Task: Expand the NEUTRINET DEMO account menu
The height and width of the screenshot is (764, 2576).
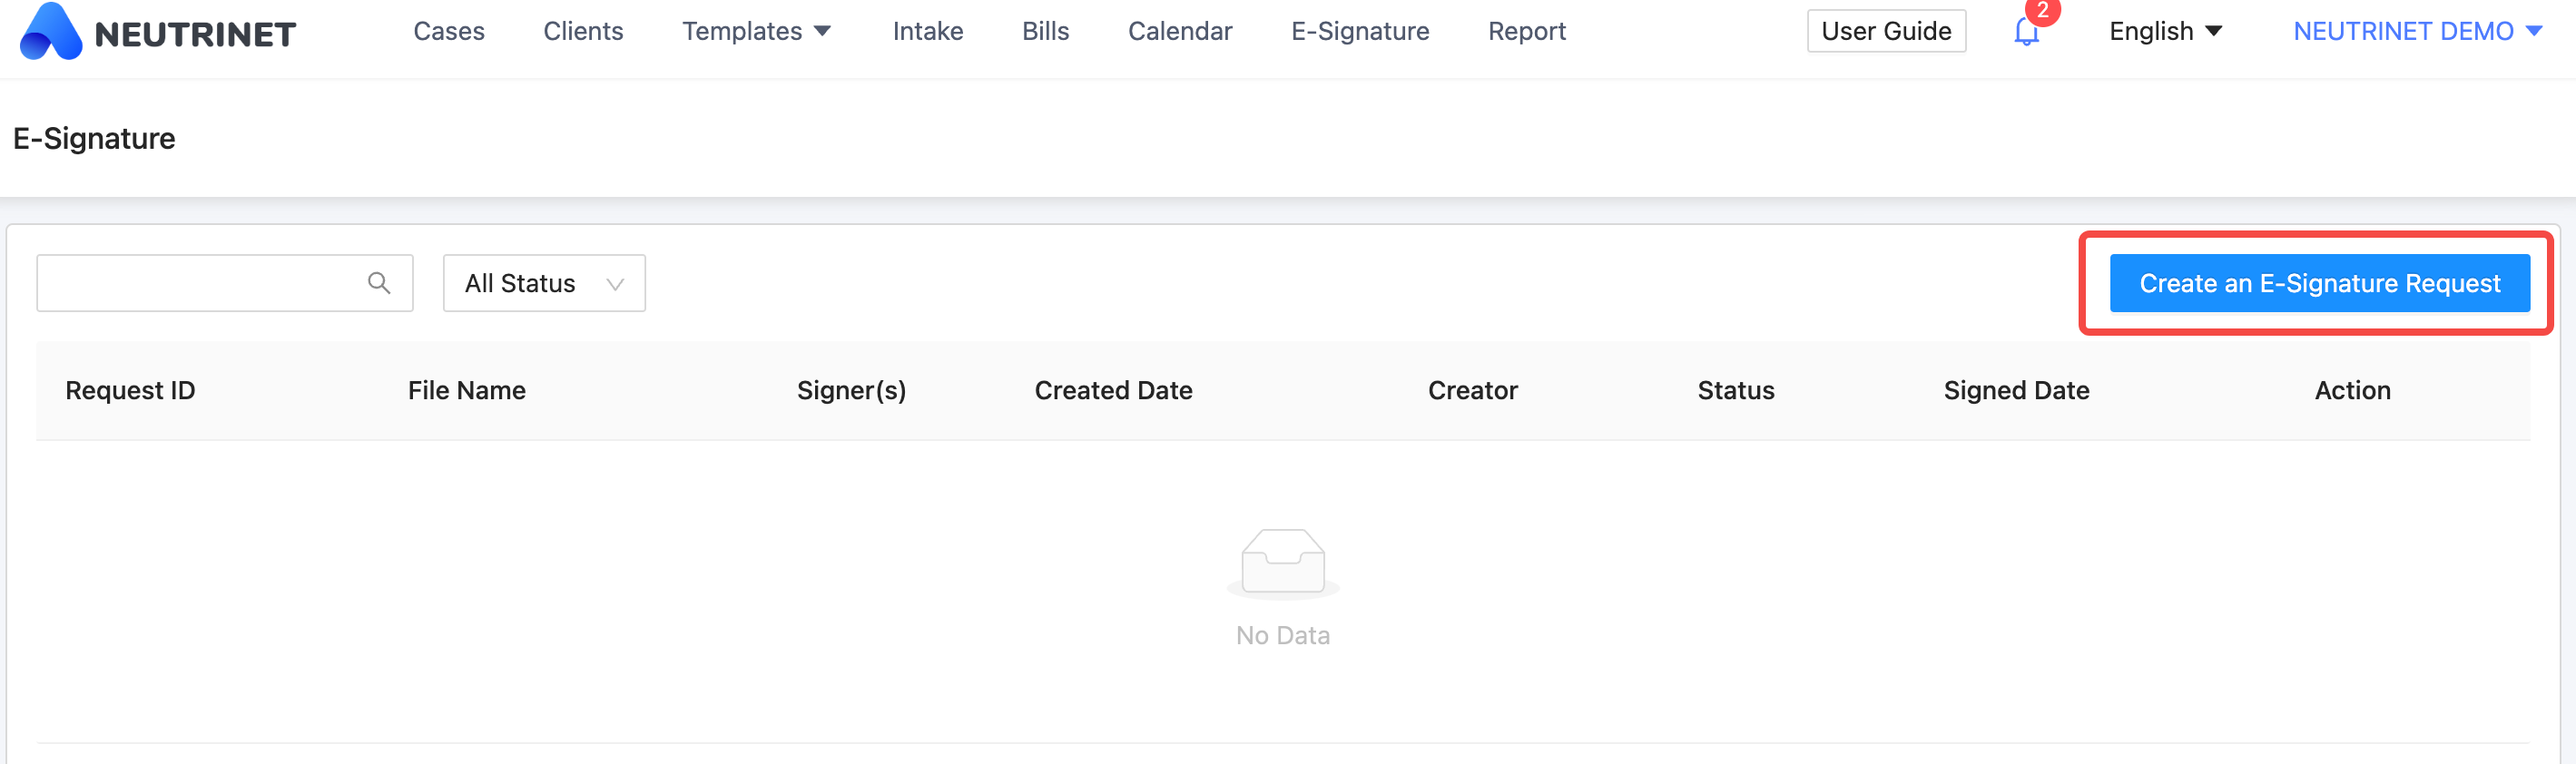Action: [2416, 32]
